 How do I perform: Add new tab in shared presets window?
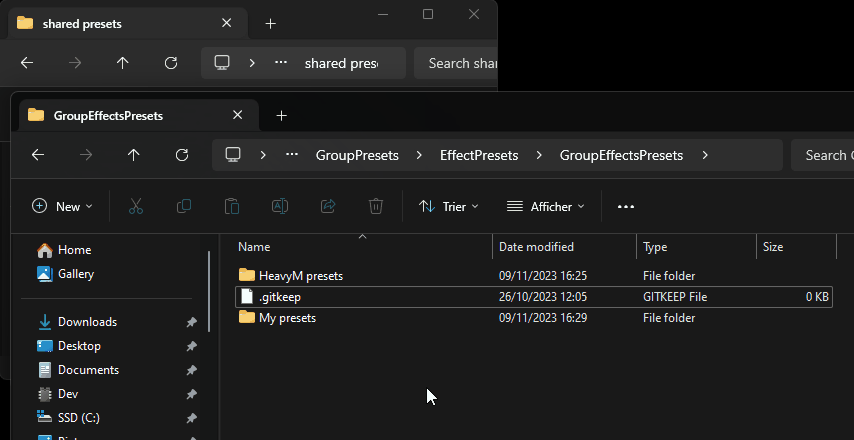pyautogui.click(x=270, y=23)
